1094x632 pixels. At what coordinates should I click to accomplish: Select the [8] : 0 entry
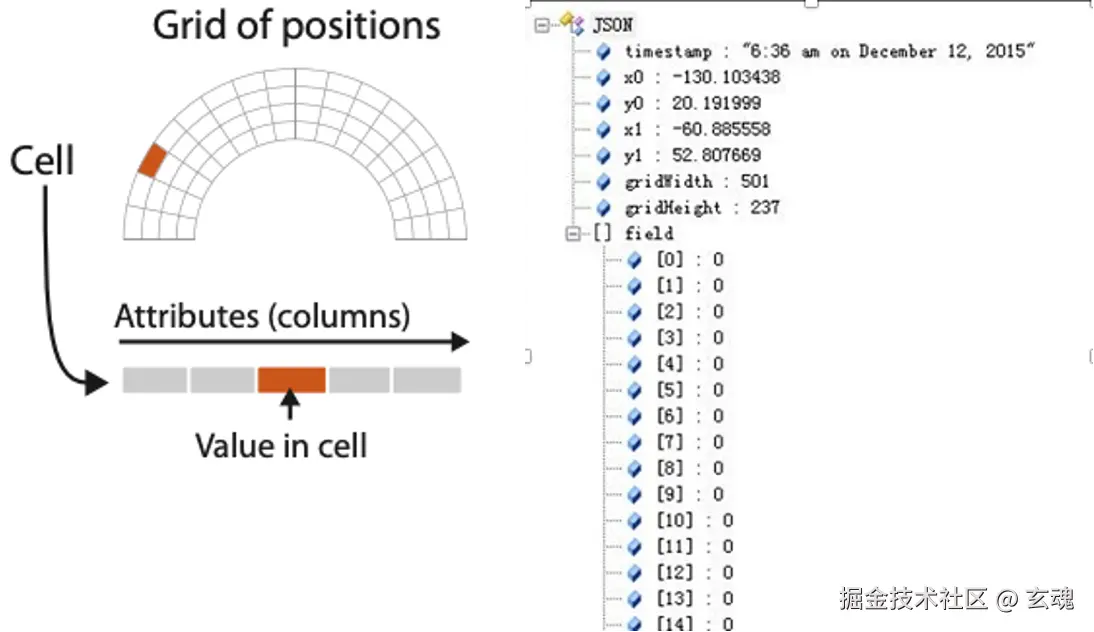690,469
